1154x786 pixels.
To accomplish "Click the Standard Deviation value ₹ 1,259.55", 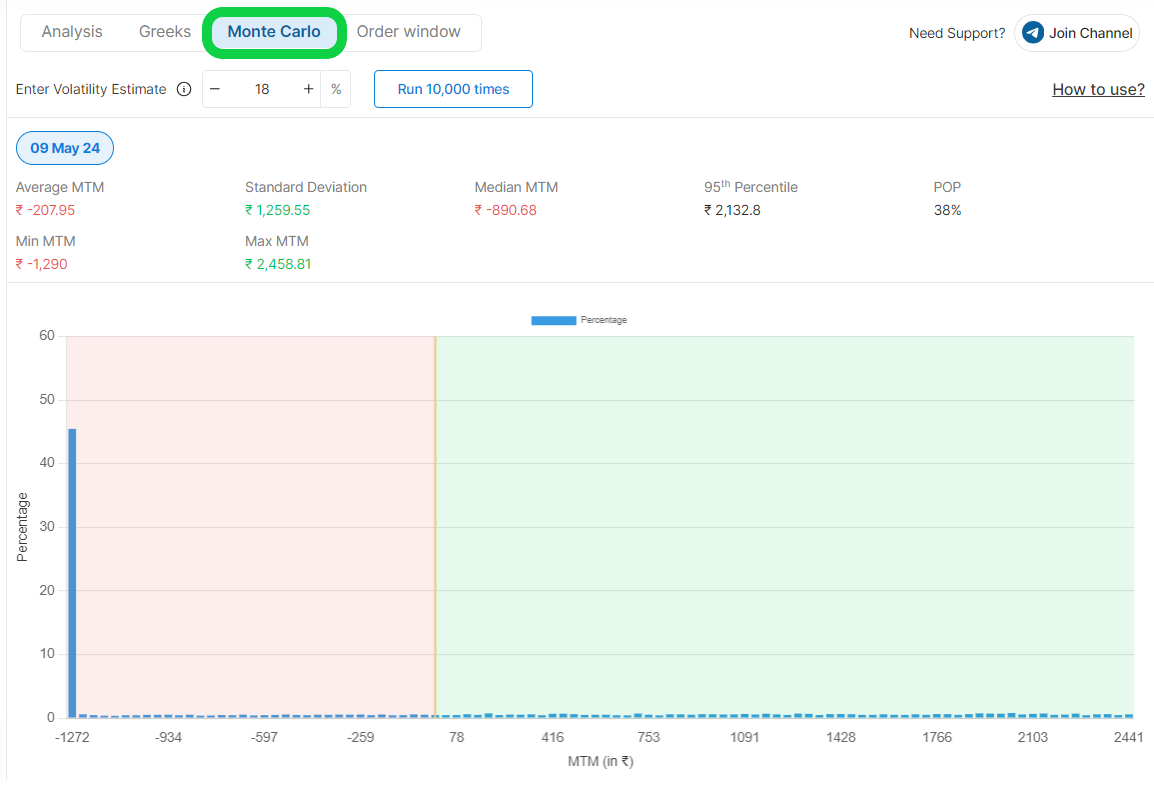I will (x=277, y=210).
